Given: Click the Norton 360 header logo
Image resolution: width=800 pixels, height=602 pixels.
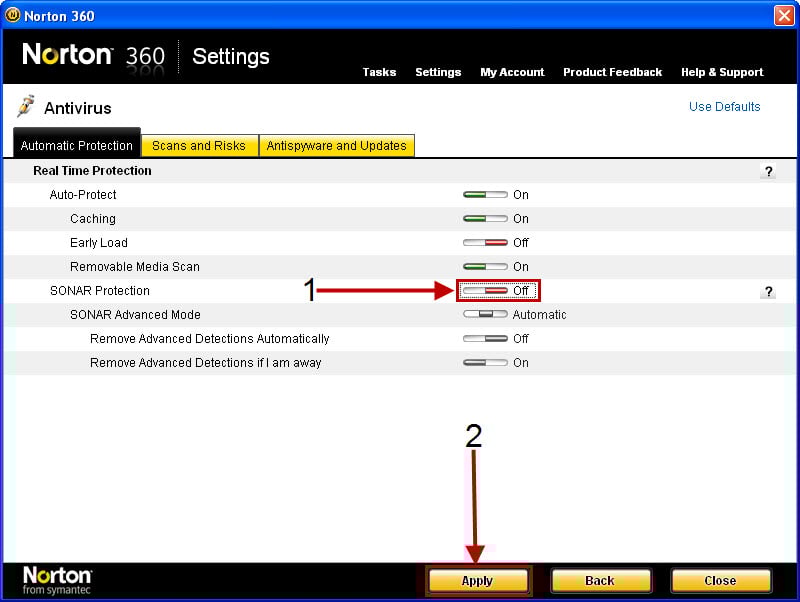Looking at the screenshot, I should [x=94, y=56].
